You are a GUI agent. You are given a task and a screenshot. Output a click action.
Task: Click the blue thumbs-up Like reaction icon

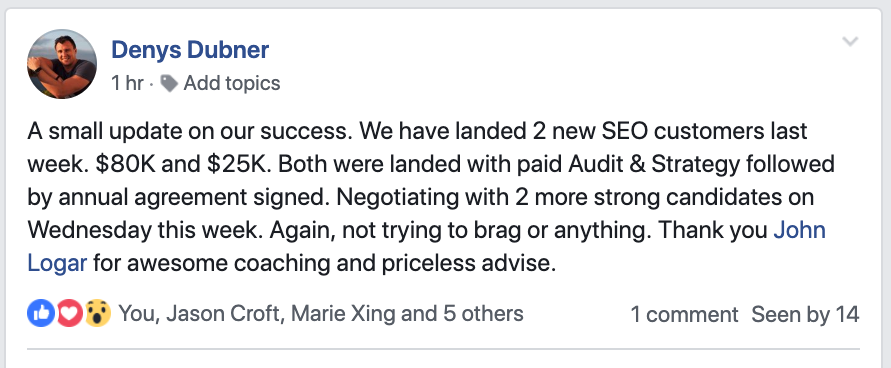point(41,313)
